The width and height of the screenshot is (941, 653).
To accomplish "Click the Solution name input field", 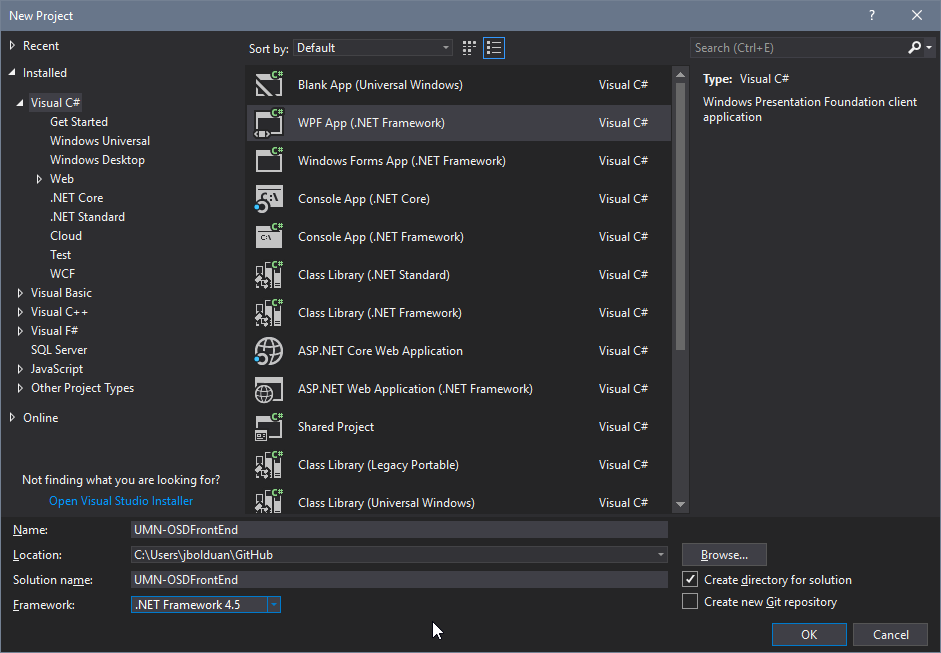I will [399, 579].
